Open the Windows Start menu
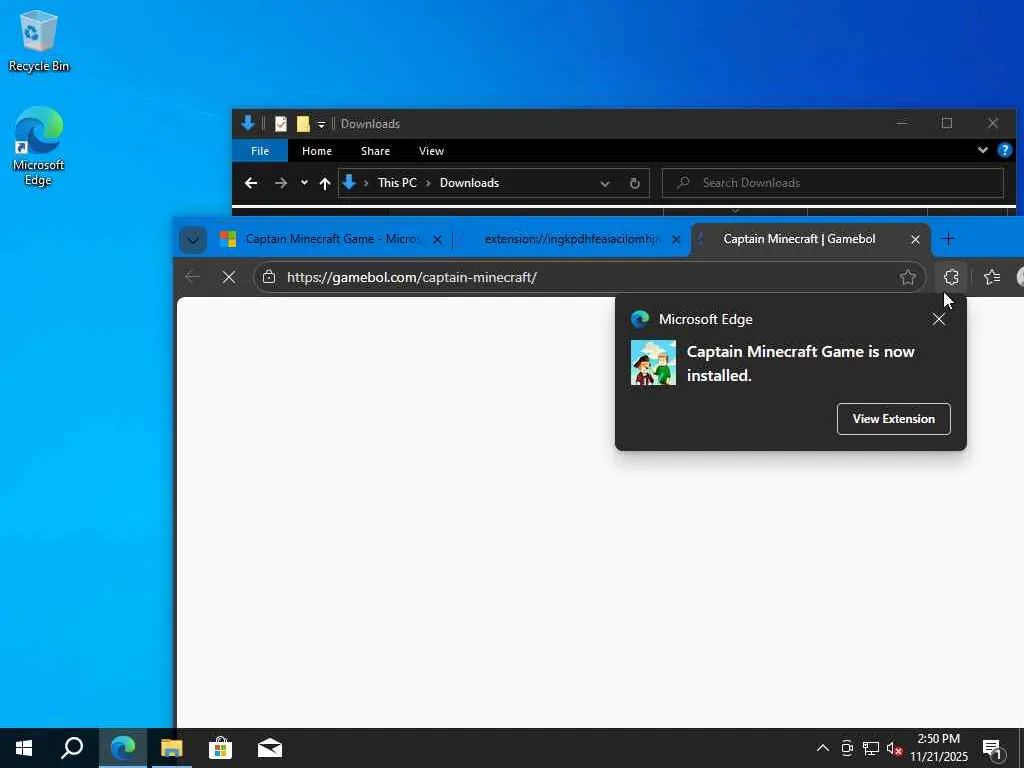The image size is (1024, 768). (x=24, y=748)
